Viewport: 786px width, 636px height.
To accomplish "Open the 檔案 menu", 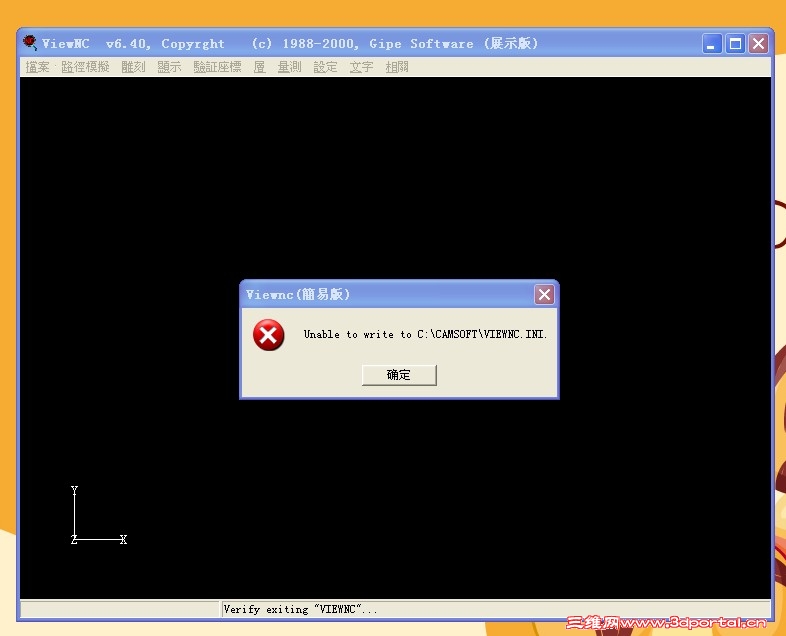I will pos(38,67).
